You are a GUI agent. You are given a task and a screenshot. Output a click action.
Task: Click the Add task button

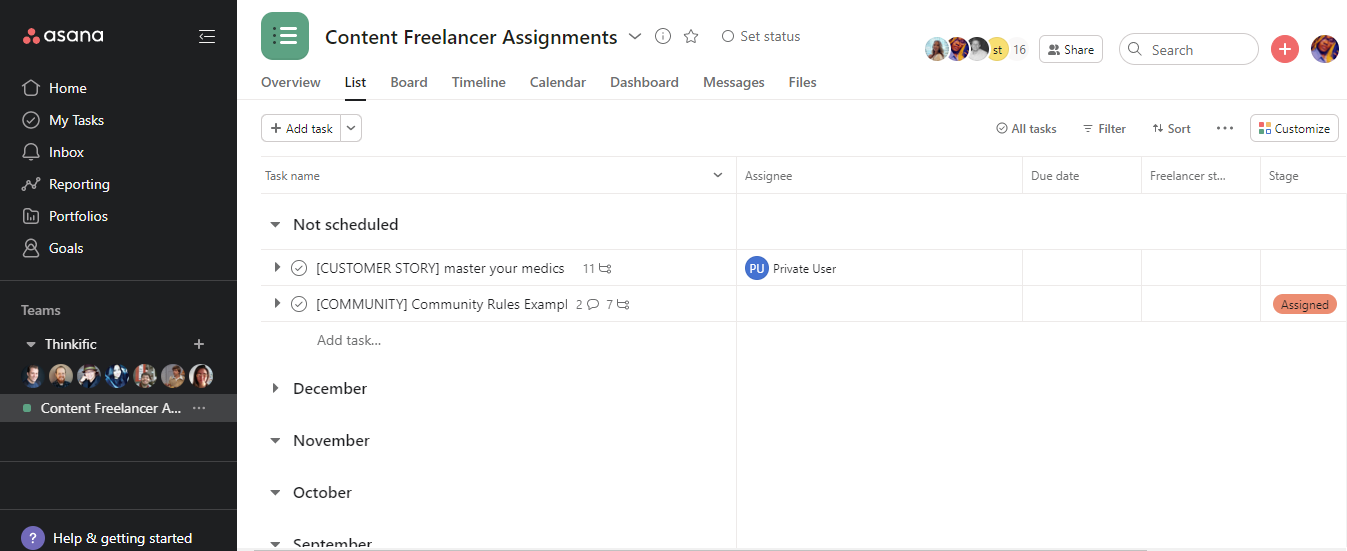pyautogui.click(x=301, y=128)
